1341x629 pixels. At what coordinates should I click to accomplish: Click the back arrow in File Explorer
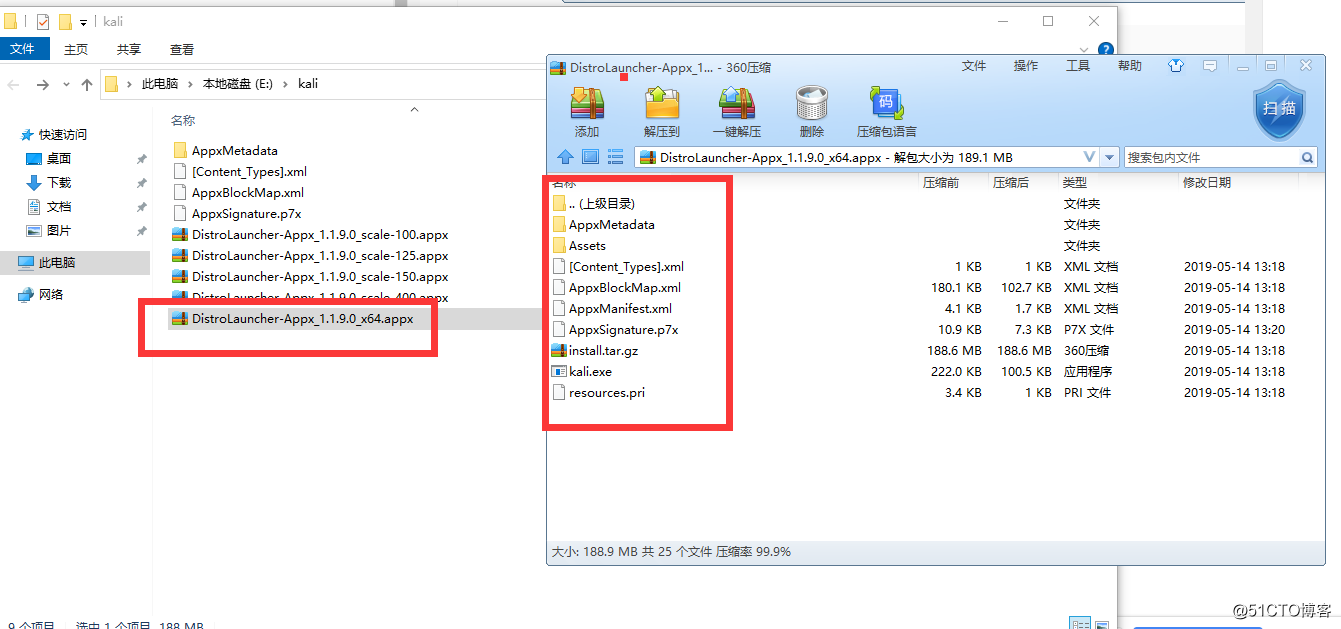coord(15,85)
